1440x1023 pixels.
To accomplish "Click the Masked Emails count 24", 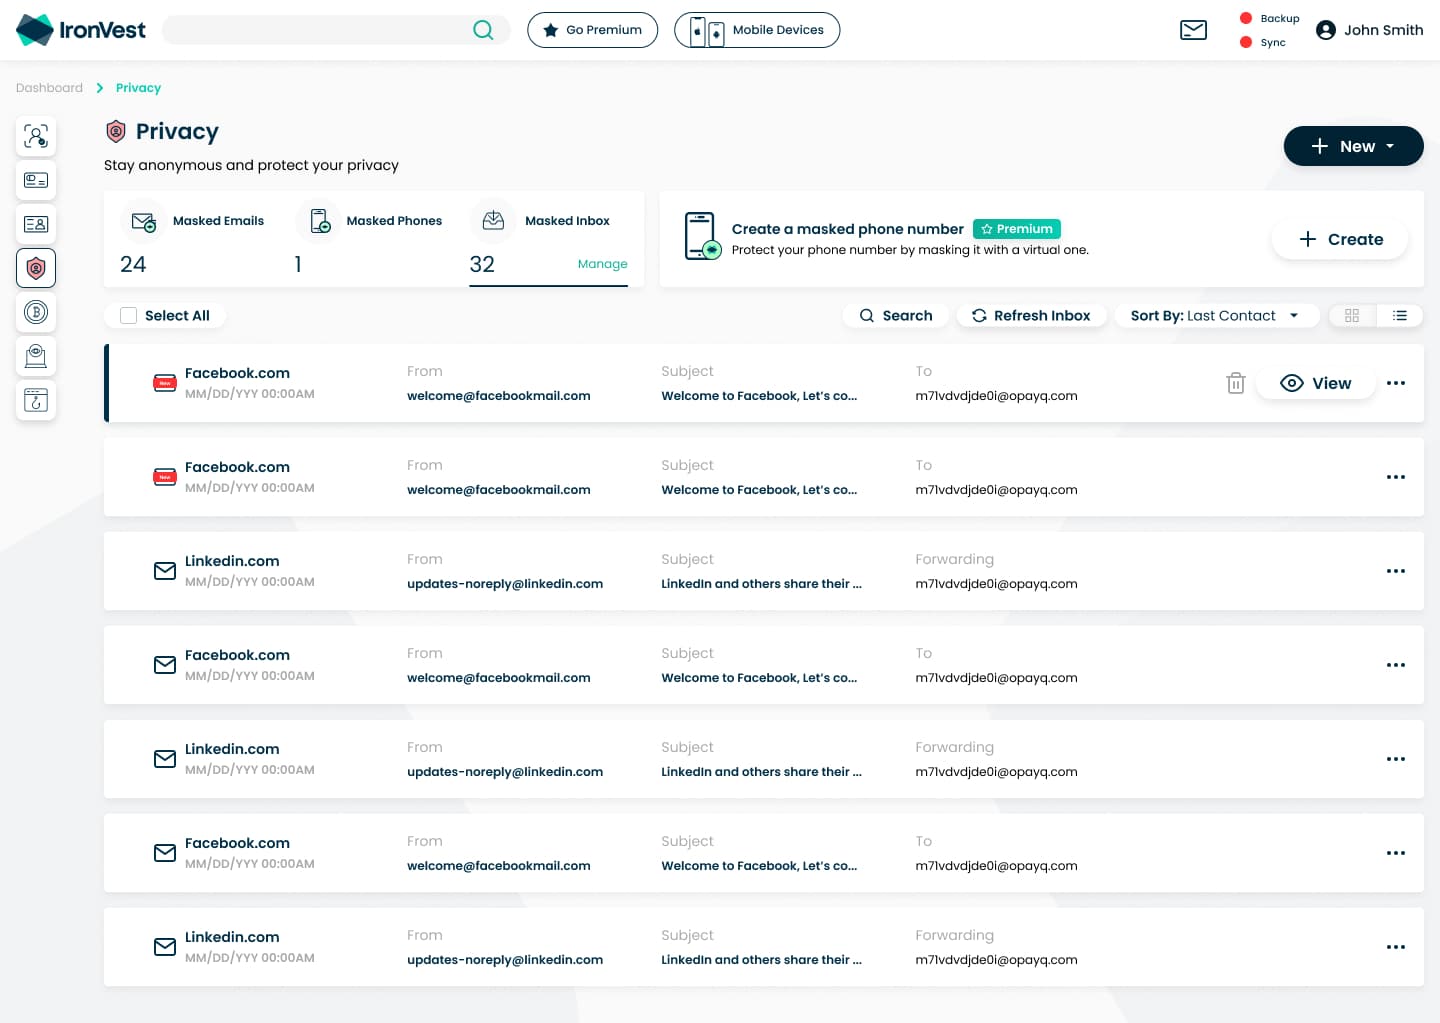I will (x=133, y=264).
